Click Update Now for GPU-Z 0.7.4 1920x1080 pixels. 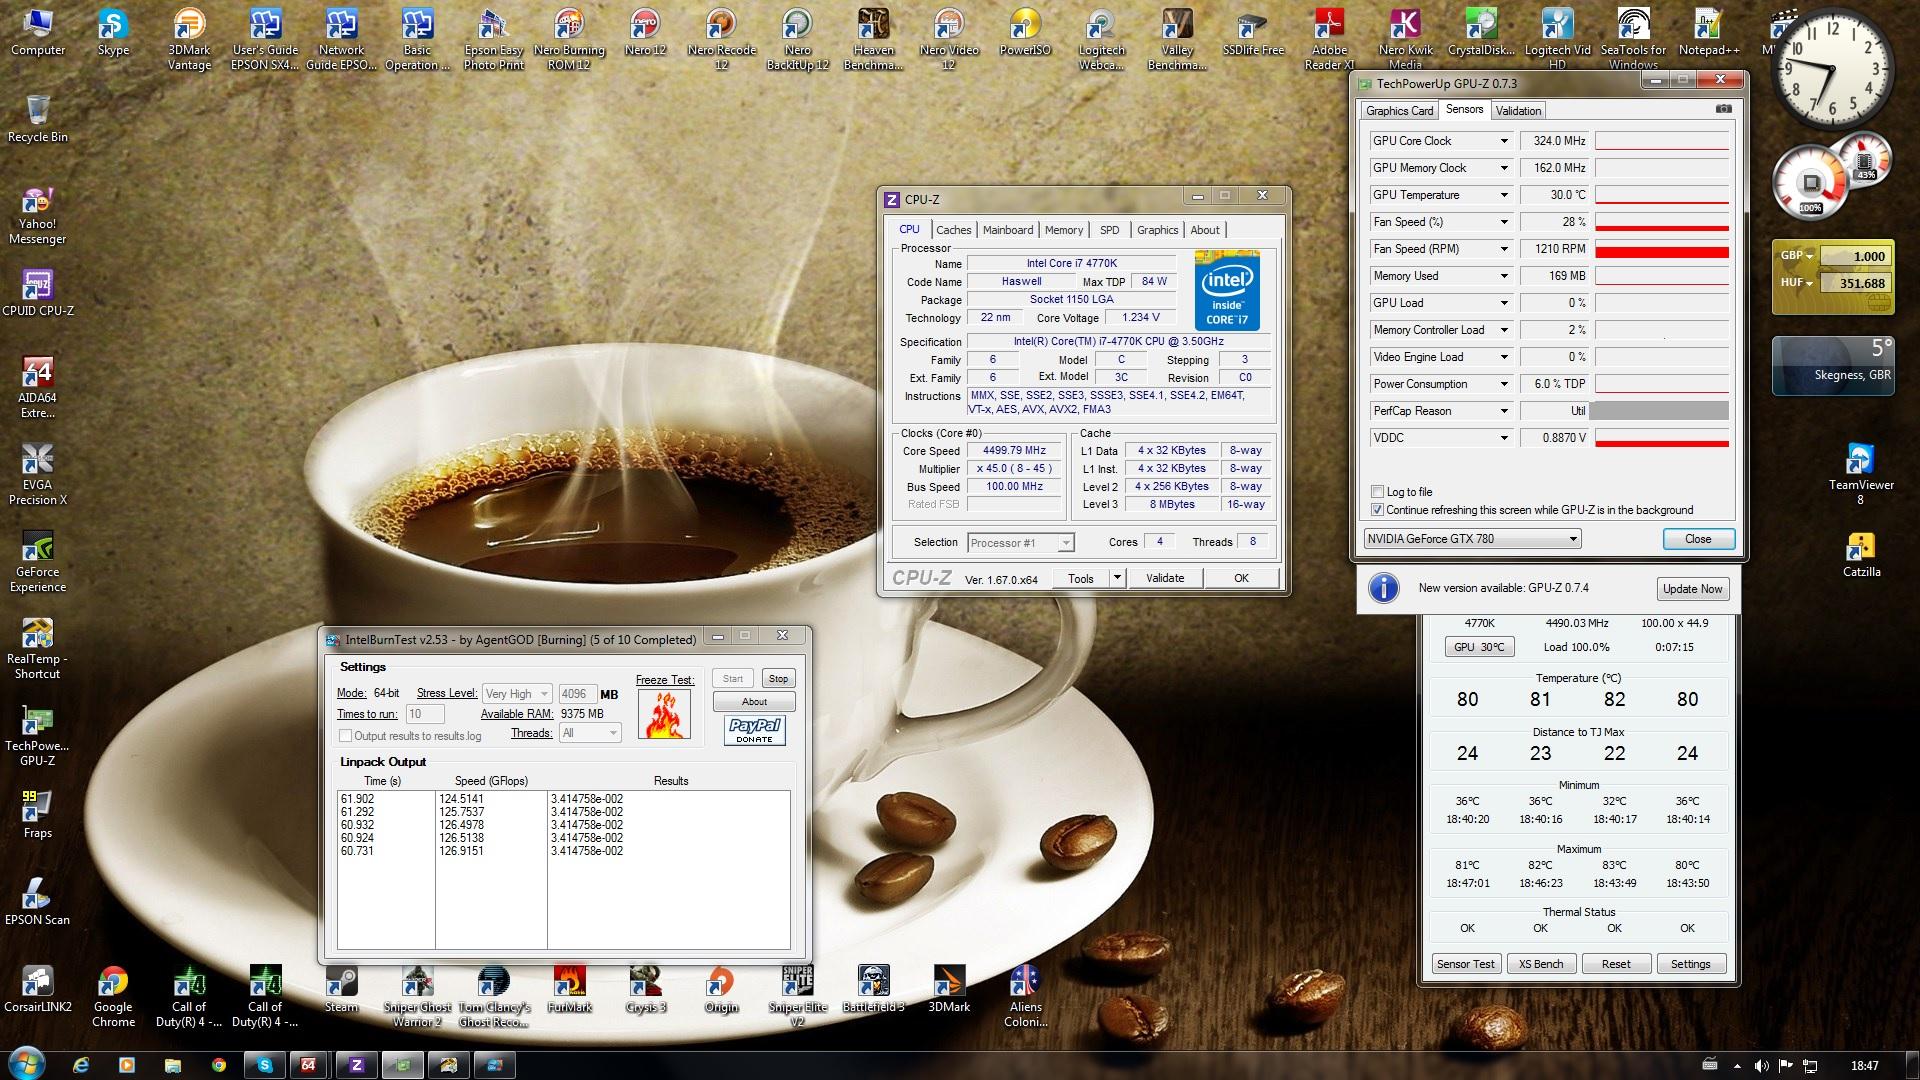pyautogui.click(x=1692, y=589)
